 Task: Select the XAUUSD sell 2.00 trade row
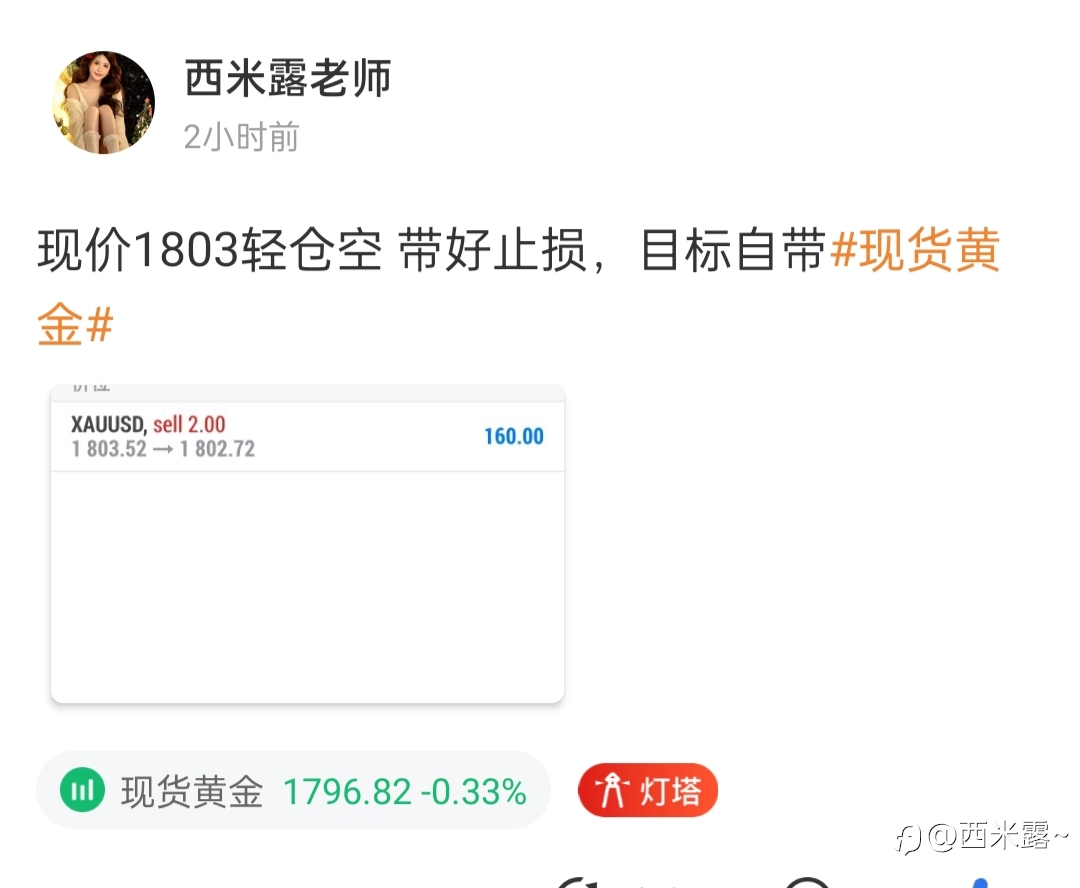point(307,436)
